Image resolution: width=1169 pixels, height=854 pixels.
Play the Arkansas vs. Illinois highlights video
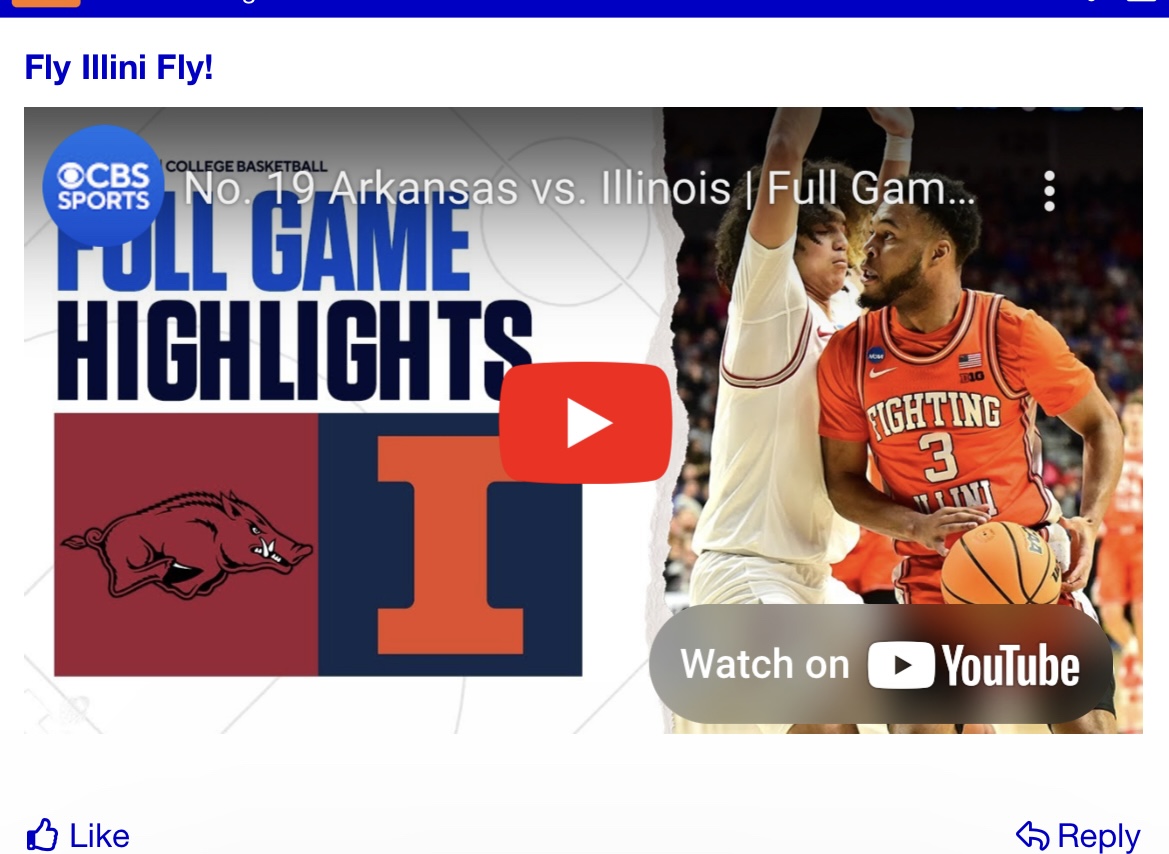pos(584,422)
